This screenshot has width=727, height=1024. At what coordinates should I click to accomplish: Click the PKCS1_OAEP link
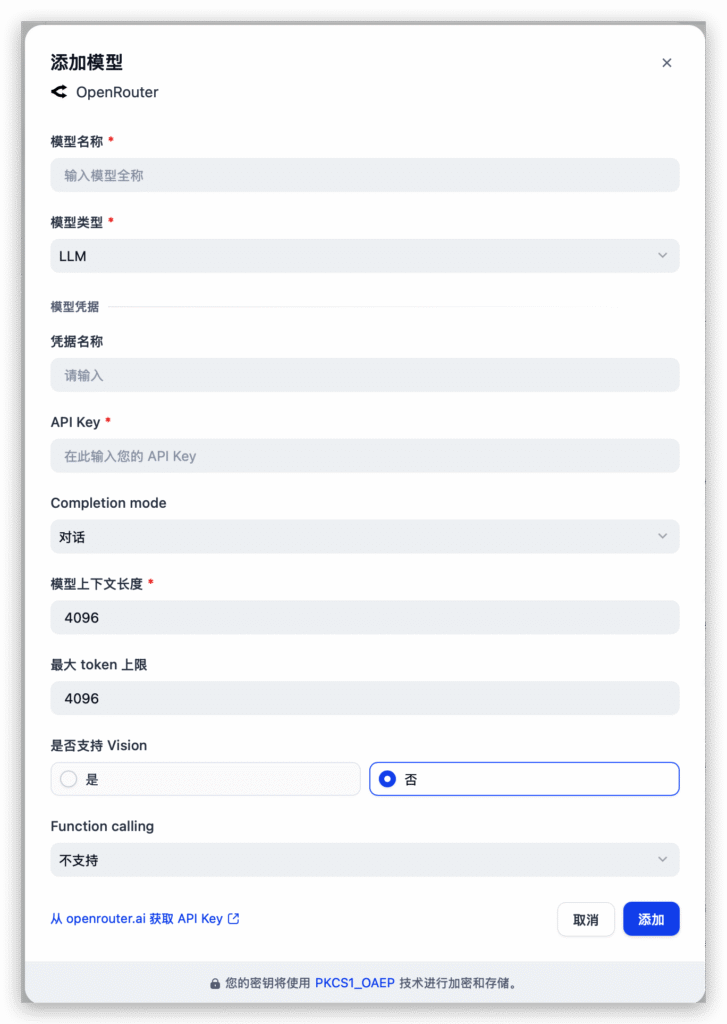[355, 984]
